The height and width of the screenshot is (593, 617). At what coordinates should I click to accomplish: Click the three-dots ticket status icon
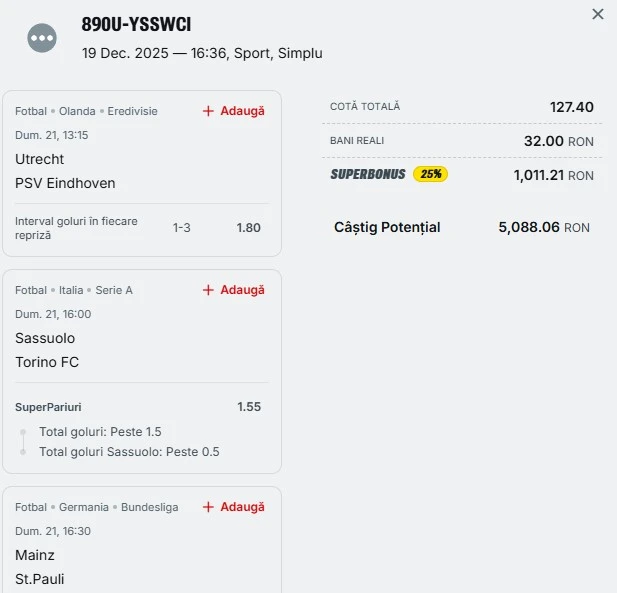(x=42, y=38)
